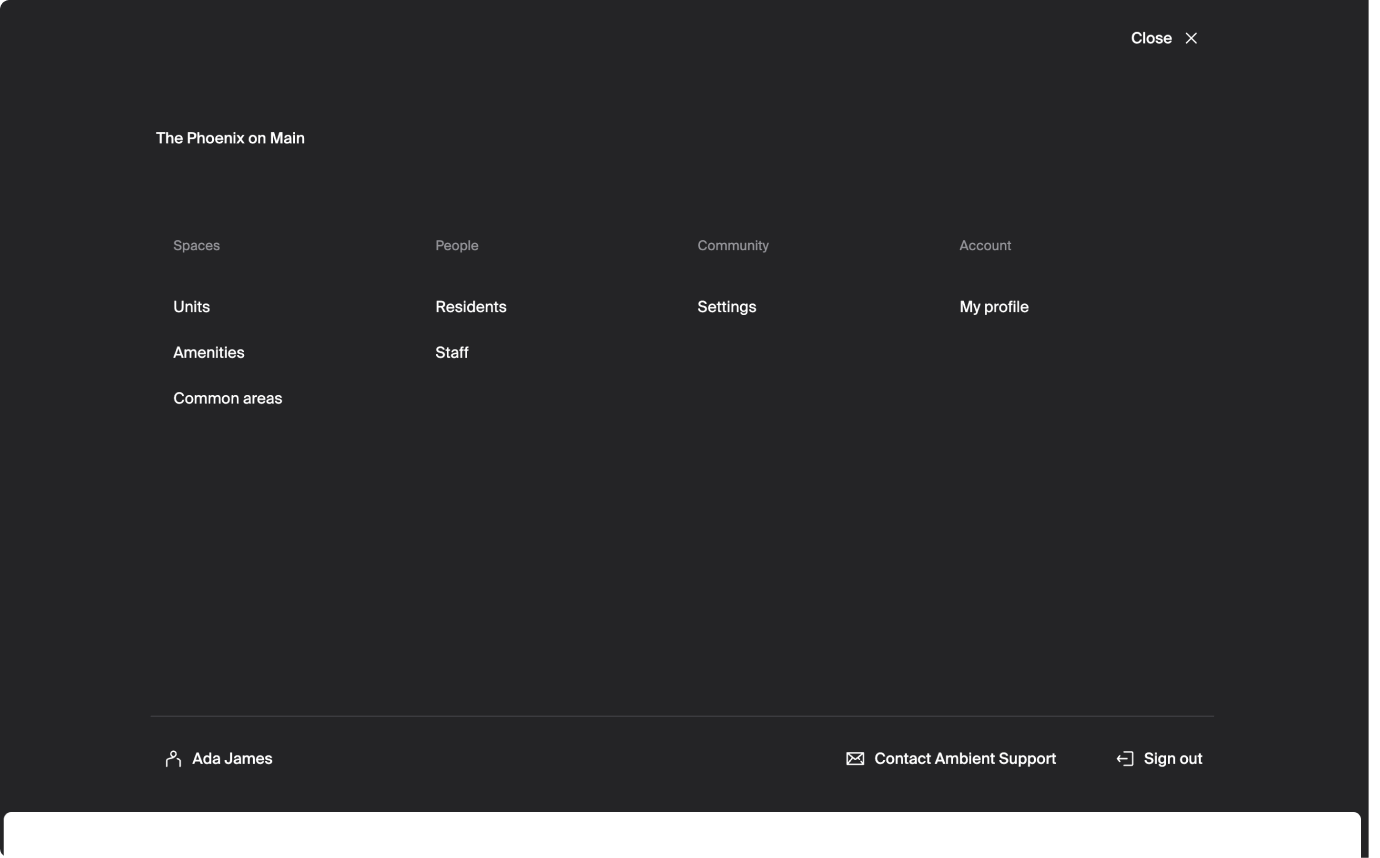Click Contact Ambient Support
Screen dimensions: 1380x858
[x=964, y=758]
